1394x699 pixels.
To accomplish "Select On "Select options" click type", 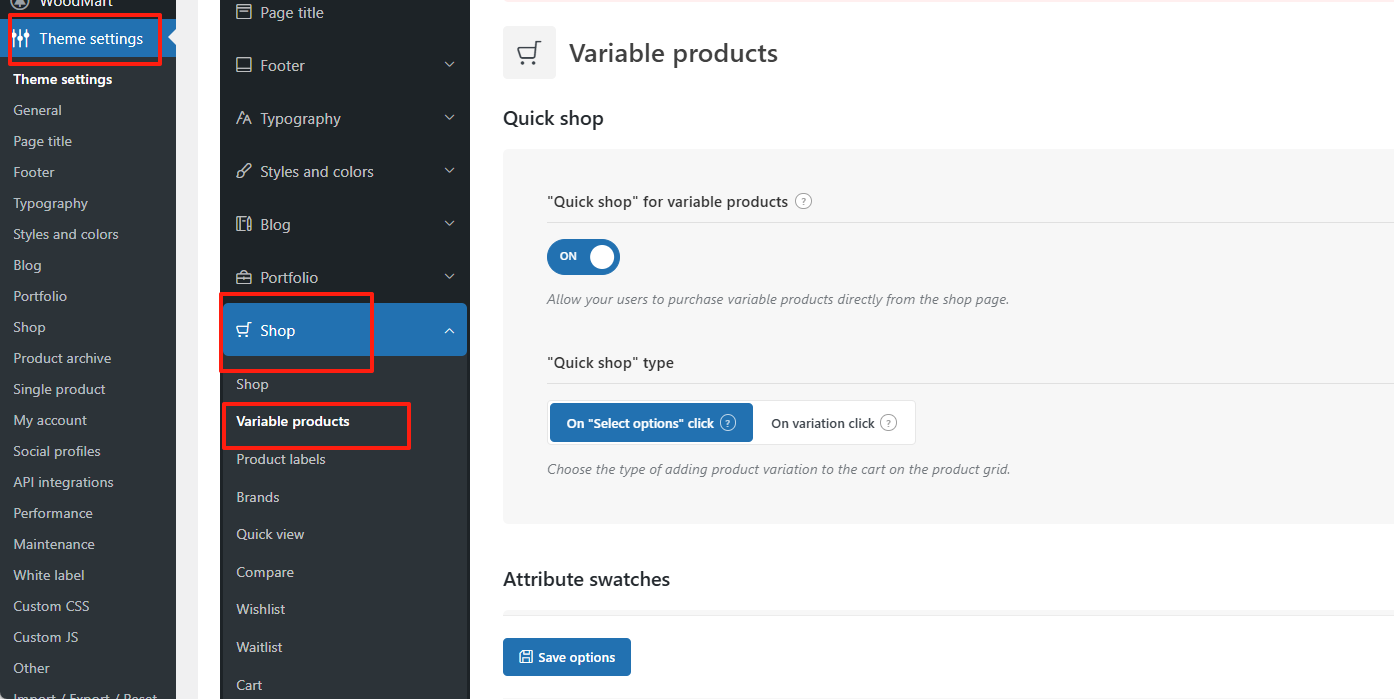I will [651, 423].
